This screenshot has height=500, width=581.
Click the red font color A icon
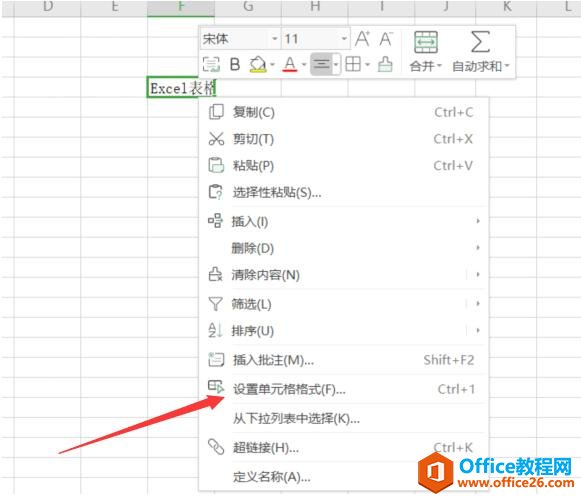coord(290,64)
